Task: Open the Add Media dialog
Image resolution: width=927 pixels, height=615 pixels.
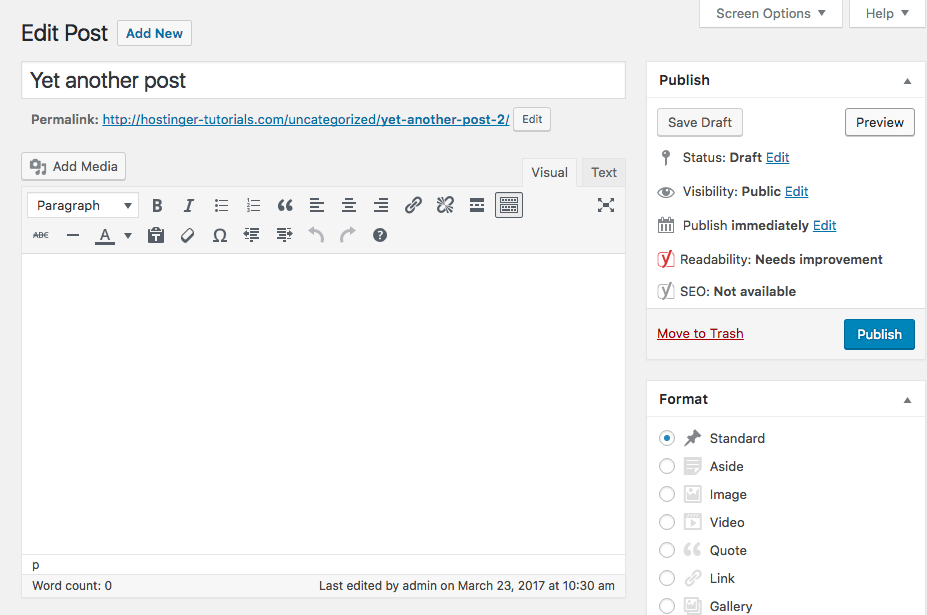Action: coord(73,166)
